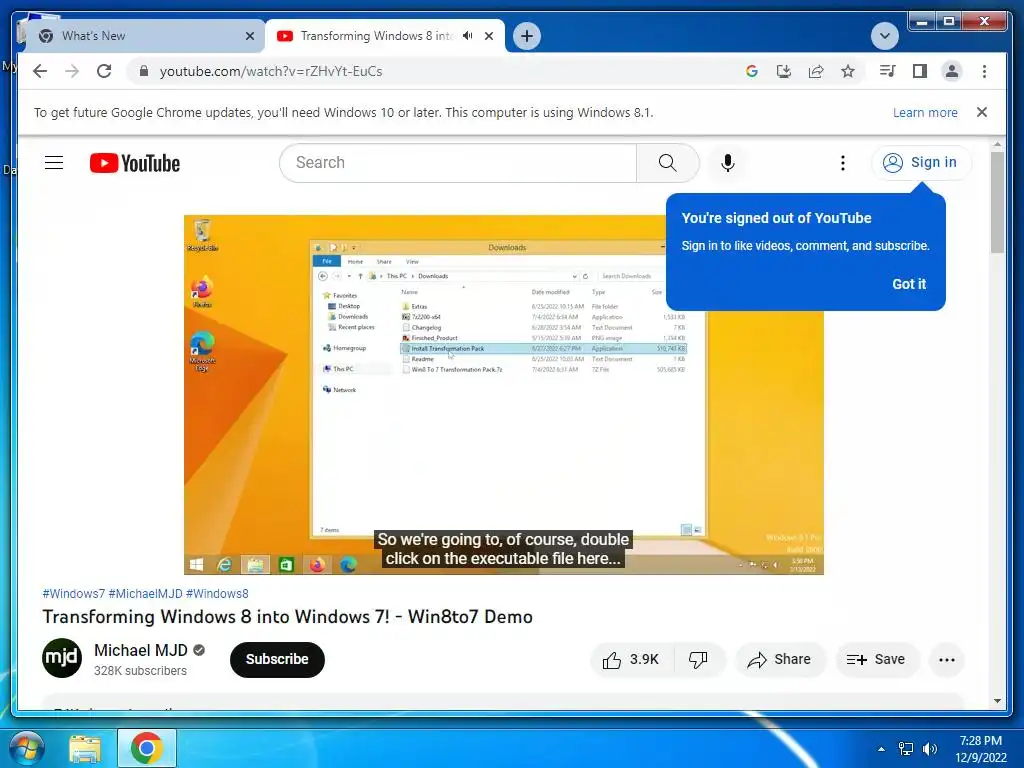The height and width of the screenshot is (768, 1024).
Task: Open the Michael MJD channel name
Action: 140,650
